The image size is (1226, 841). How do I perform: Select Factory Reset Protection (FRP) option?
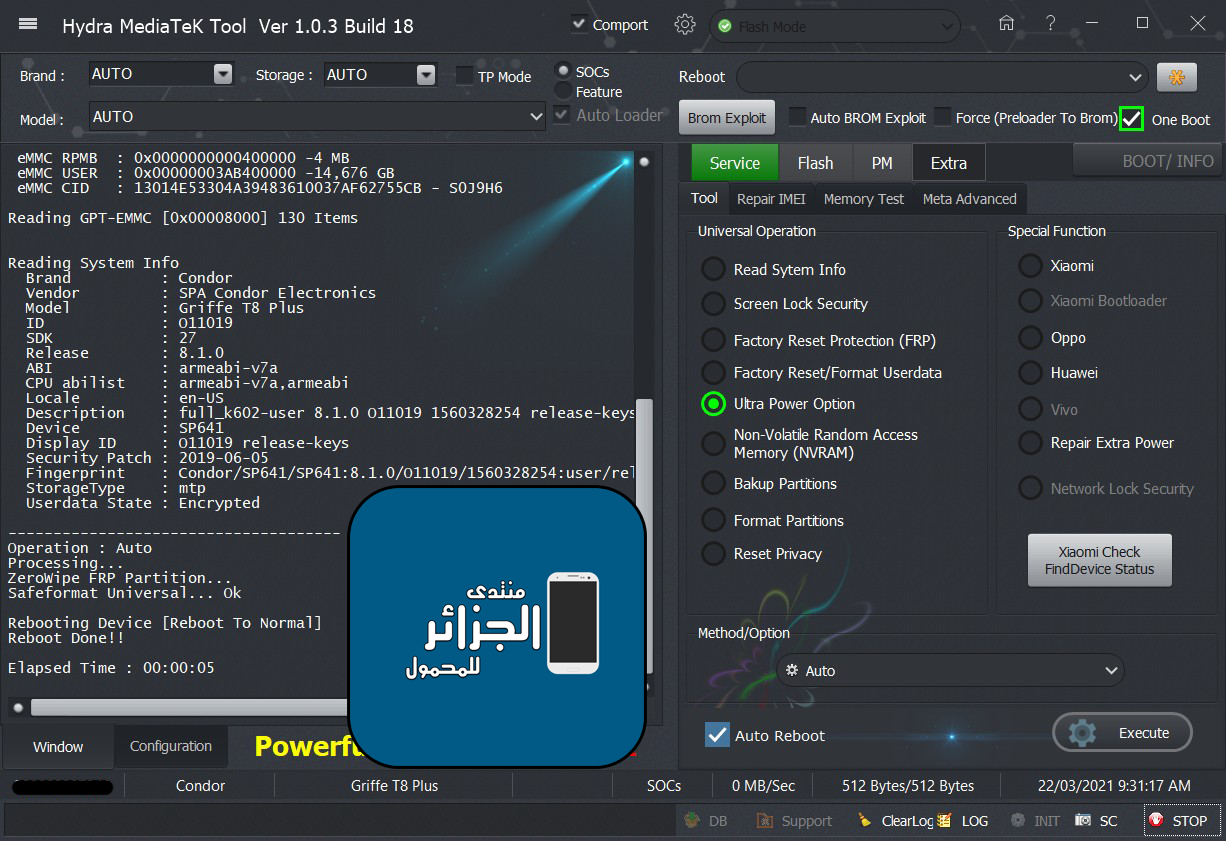713,341
